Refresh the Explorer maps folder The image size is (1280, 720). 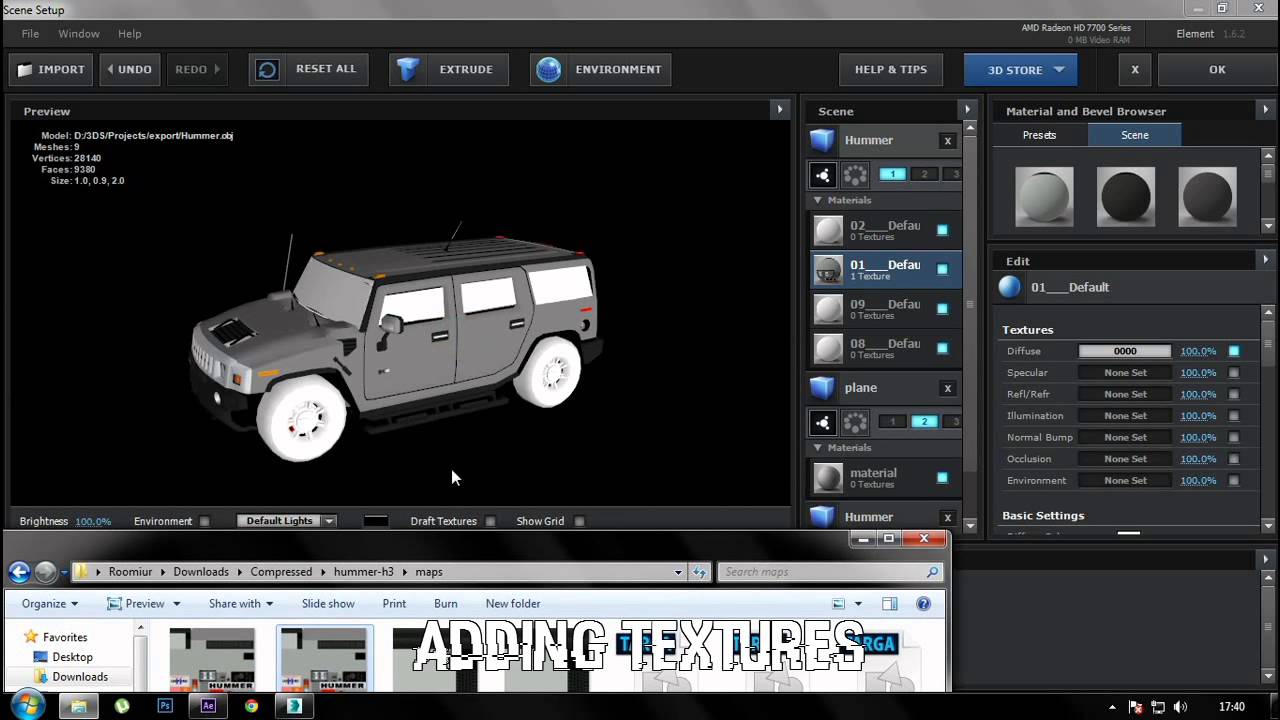pos(699,572)
